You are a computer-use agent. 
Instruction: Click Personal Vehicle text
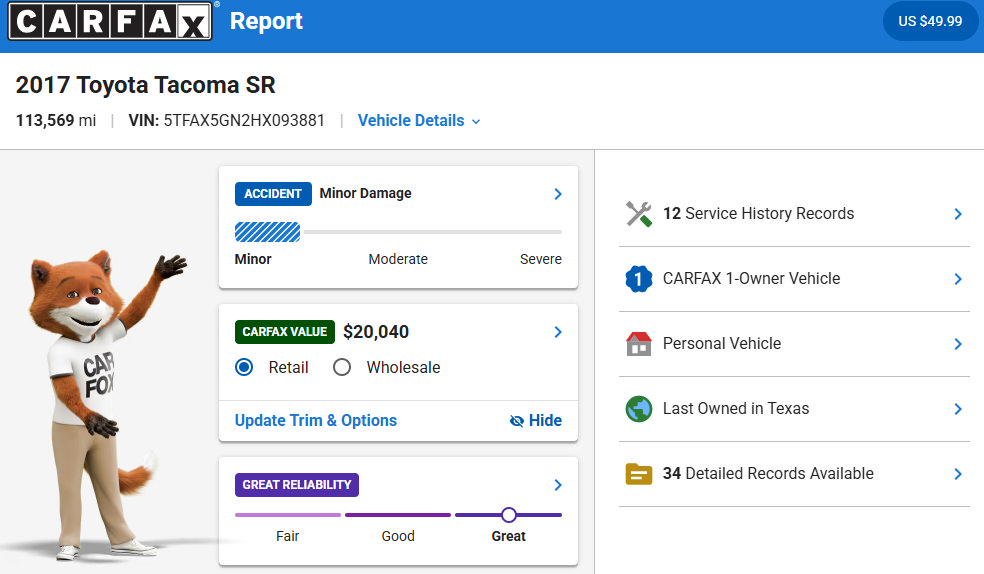pyautogui.click(x=722, y=344)
